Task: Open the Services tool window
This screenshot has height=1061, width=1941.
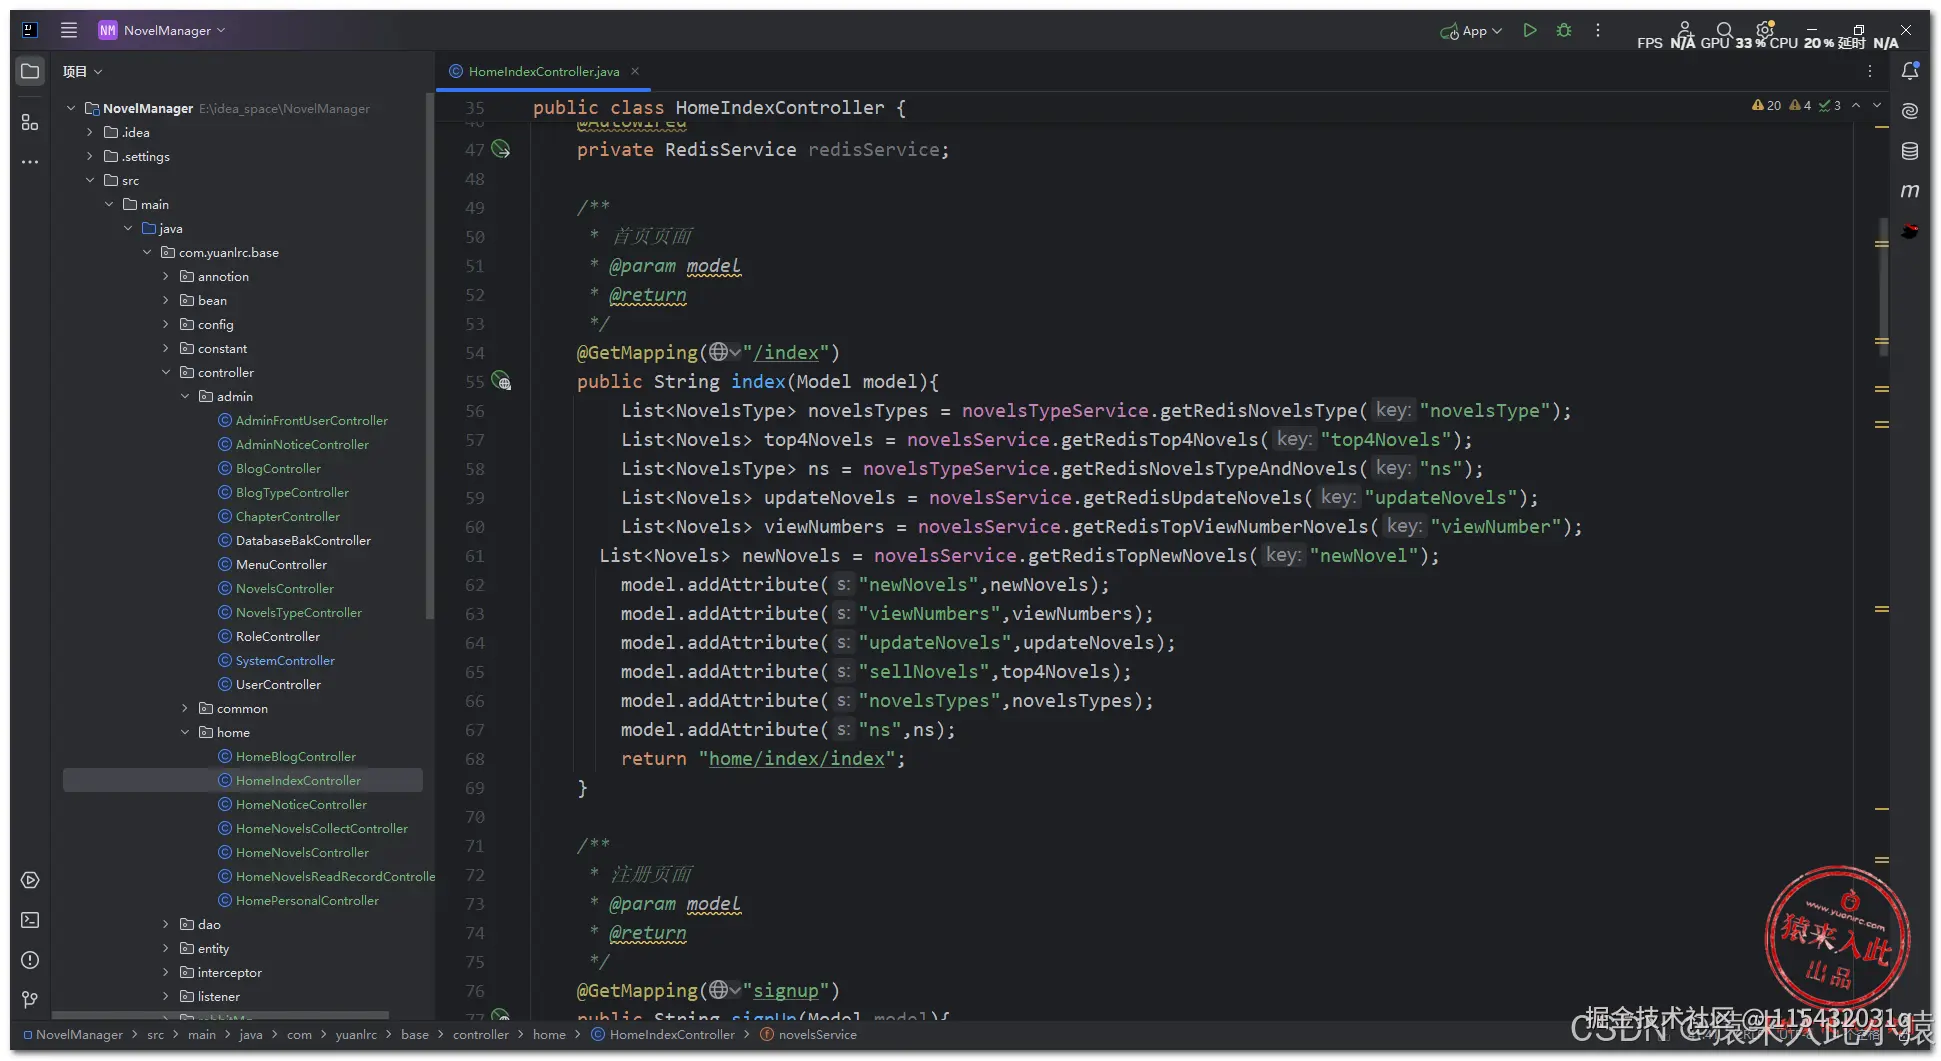Action: point(30,880)
